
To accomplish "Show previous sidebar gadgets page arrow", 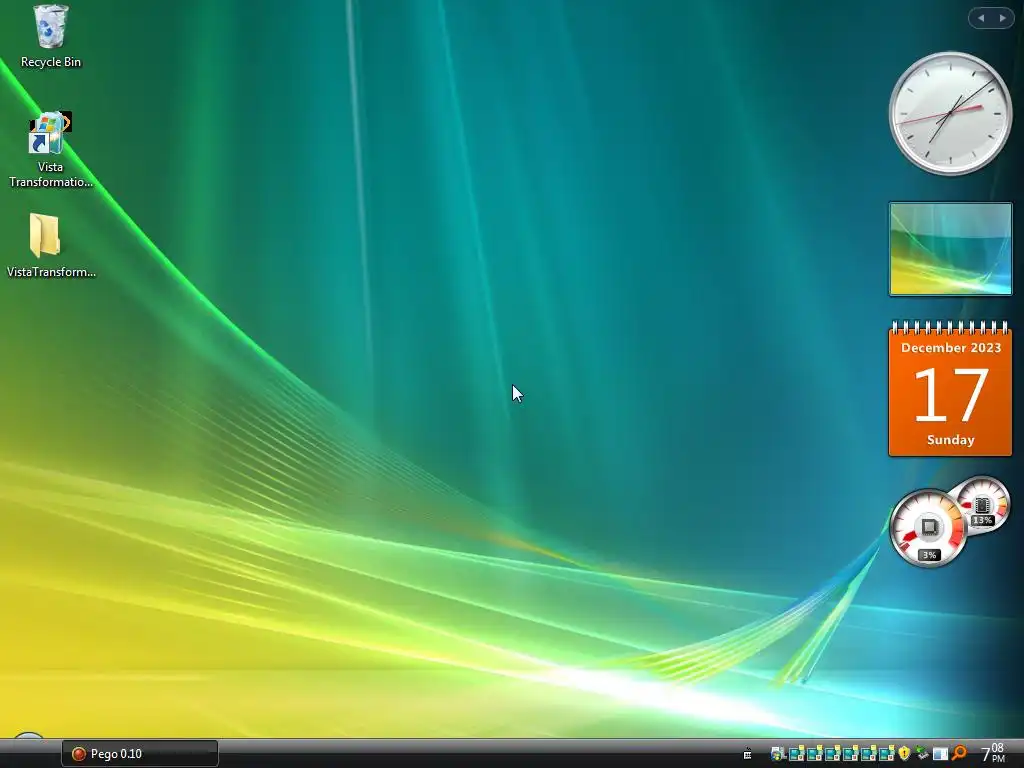I will coord(980,18).
